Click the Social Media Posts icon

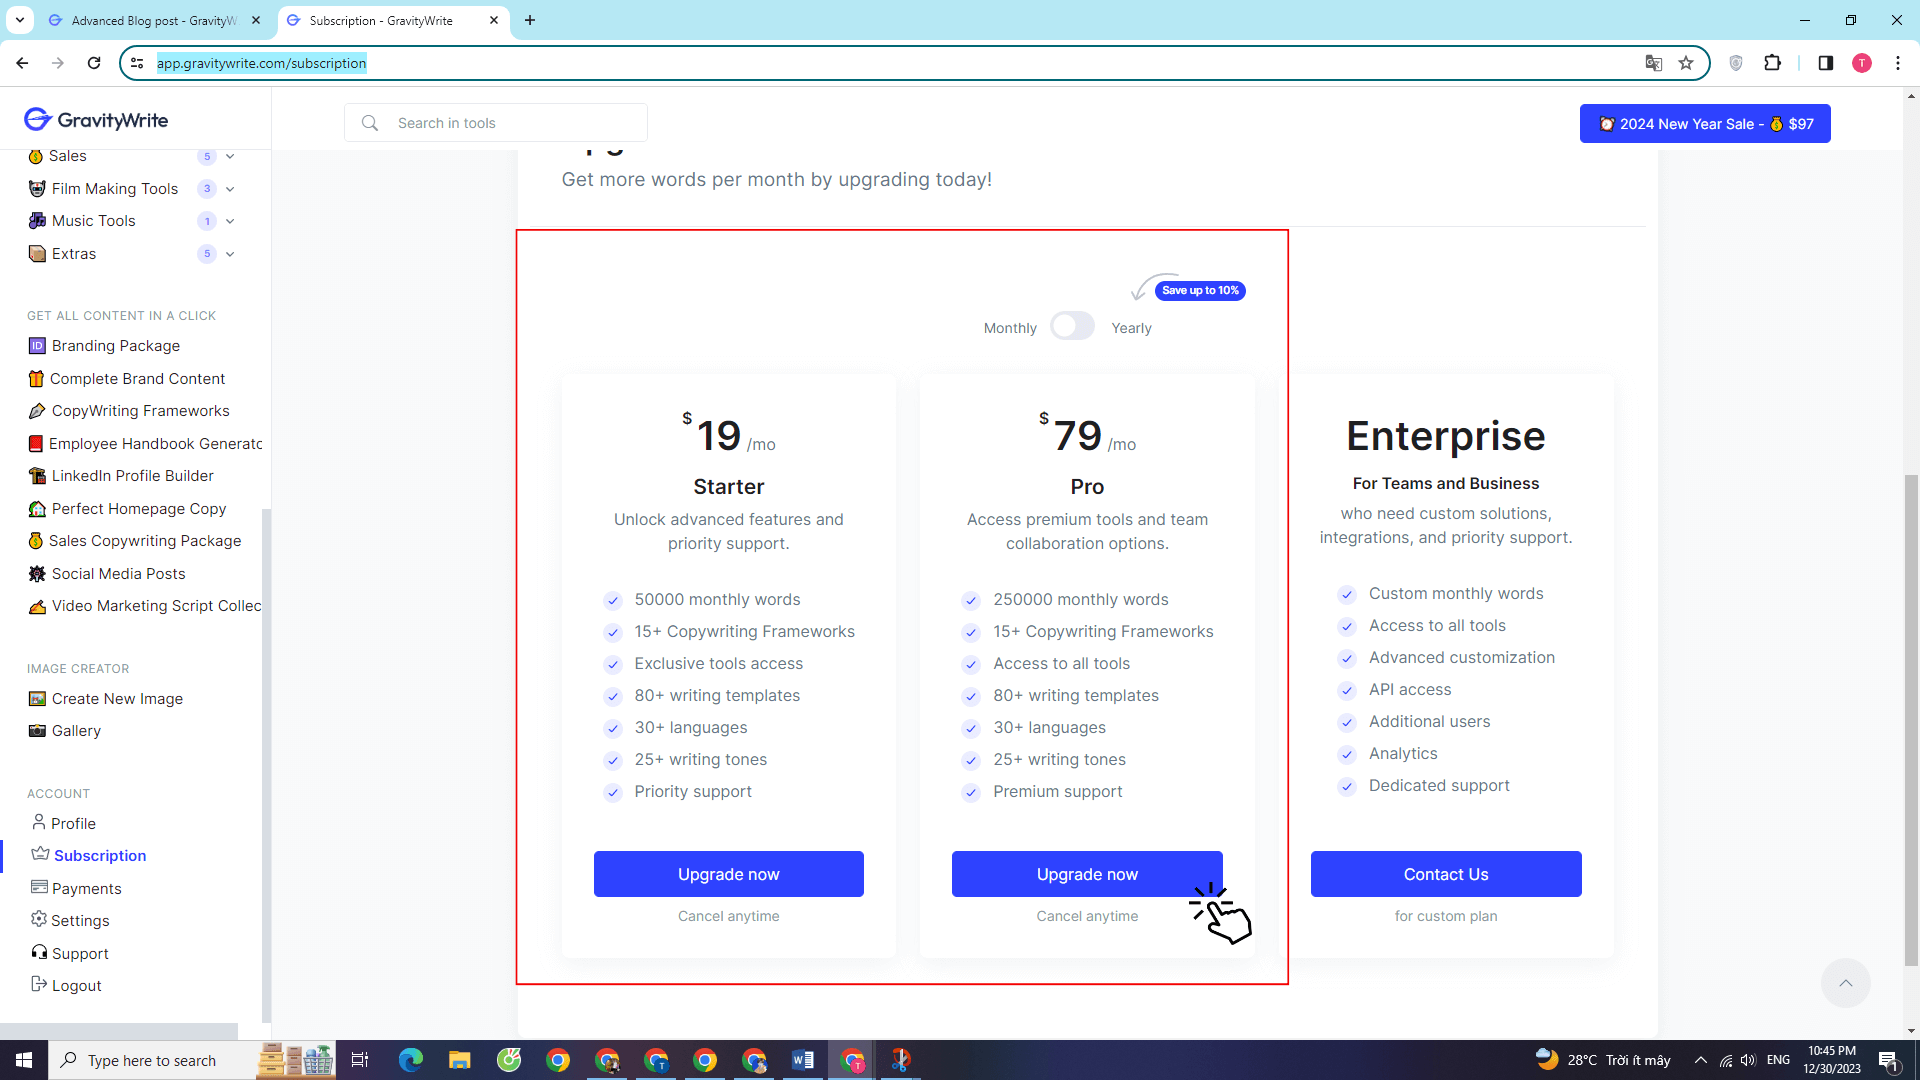[x=37, y=574]
